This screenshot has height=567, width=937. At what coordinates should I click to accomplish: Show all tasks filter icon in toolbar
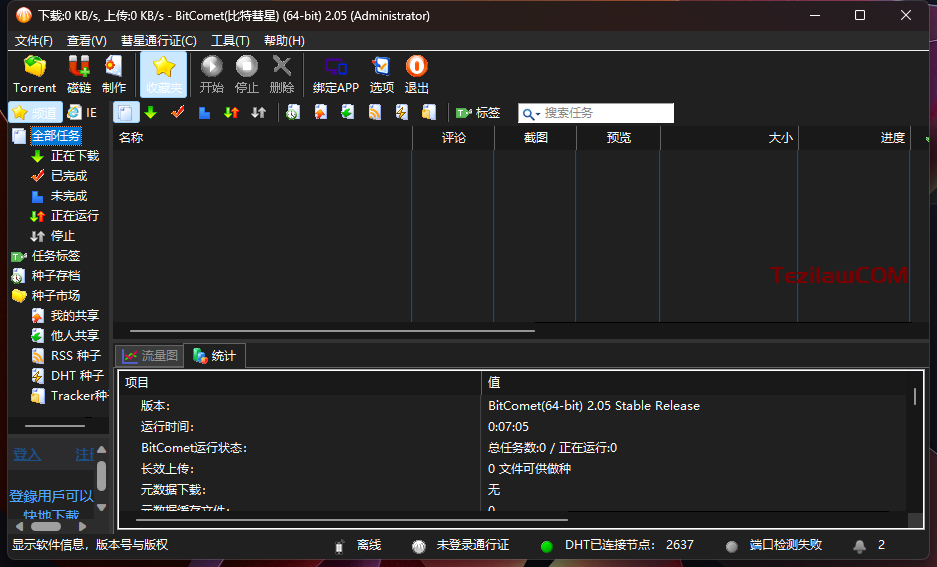[125, 112]
